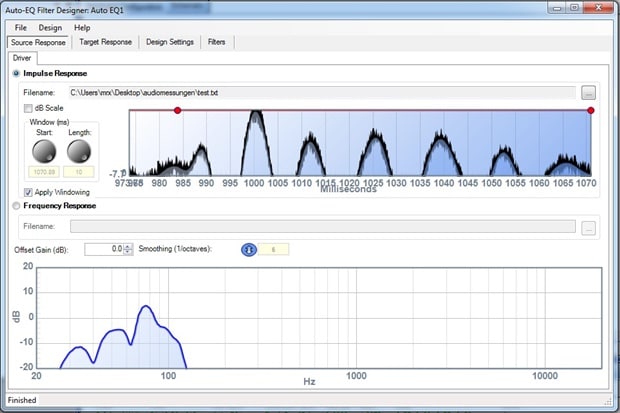Close the Auto-EQ Filter Designer window
Viewport: 620px width, 413px height.
point(598,8)
